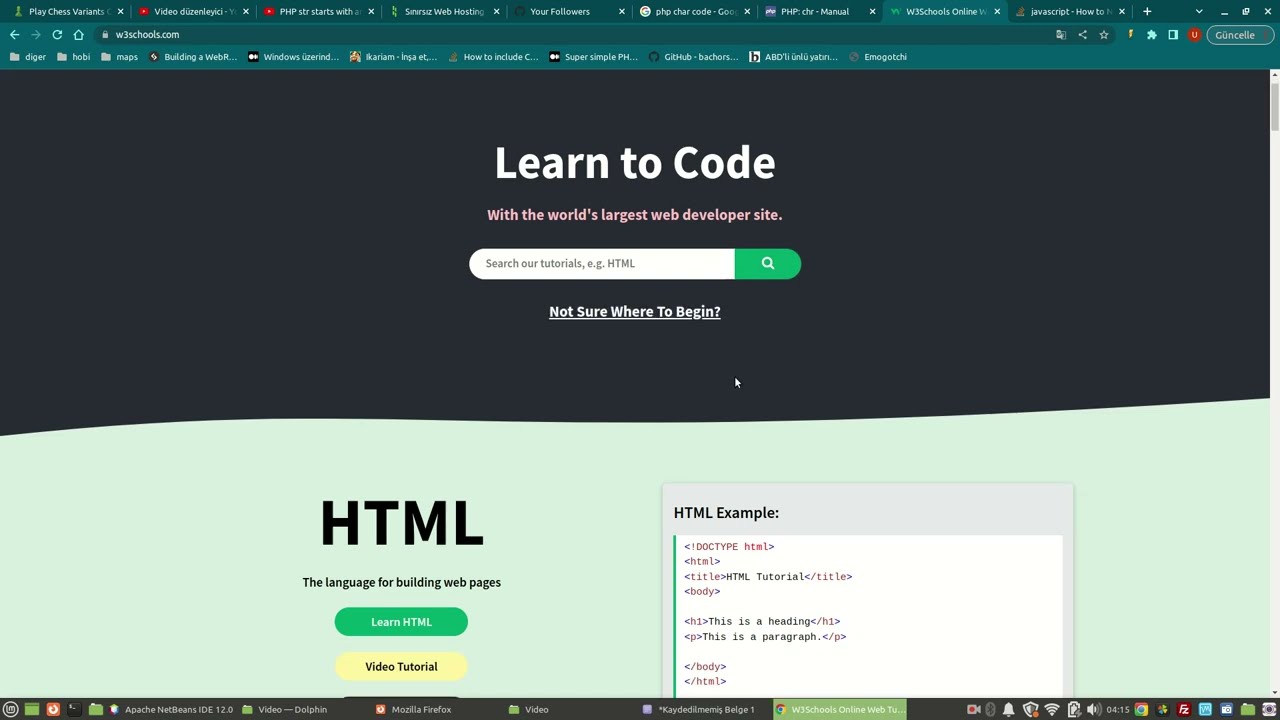
Task: Open the maps bookmarks folder
Action: click(119, 57)
